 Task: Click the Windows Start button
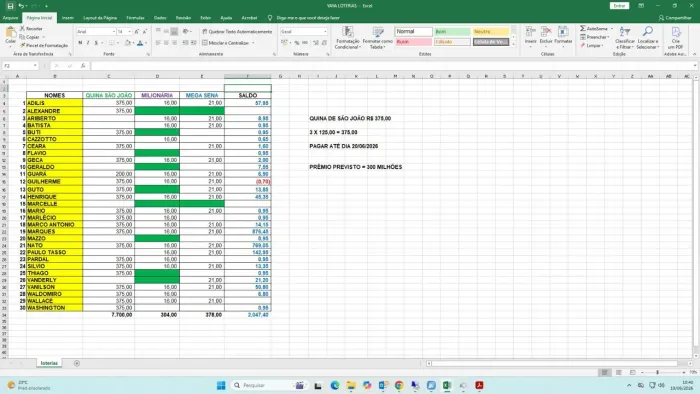pyautogui.click(x=221, y=385)
